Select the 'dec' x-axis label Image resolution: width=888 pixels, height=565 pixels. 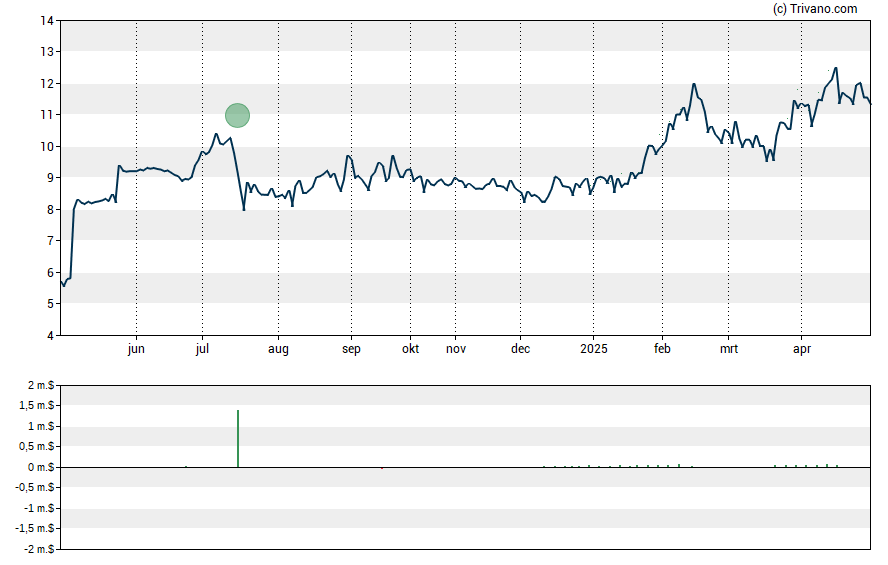tap(520, 349)
